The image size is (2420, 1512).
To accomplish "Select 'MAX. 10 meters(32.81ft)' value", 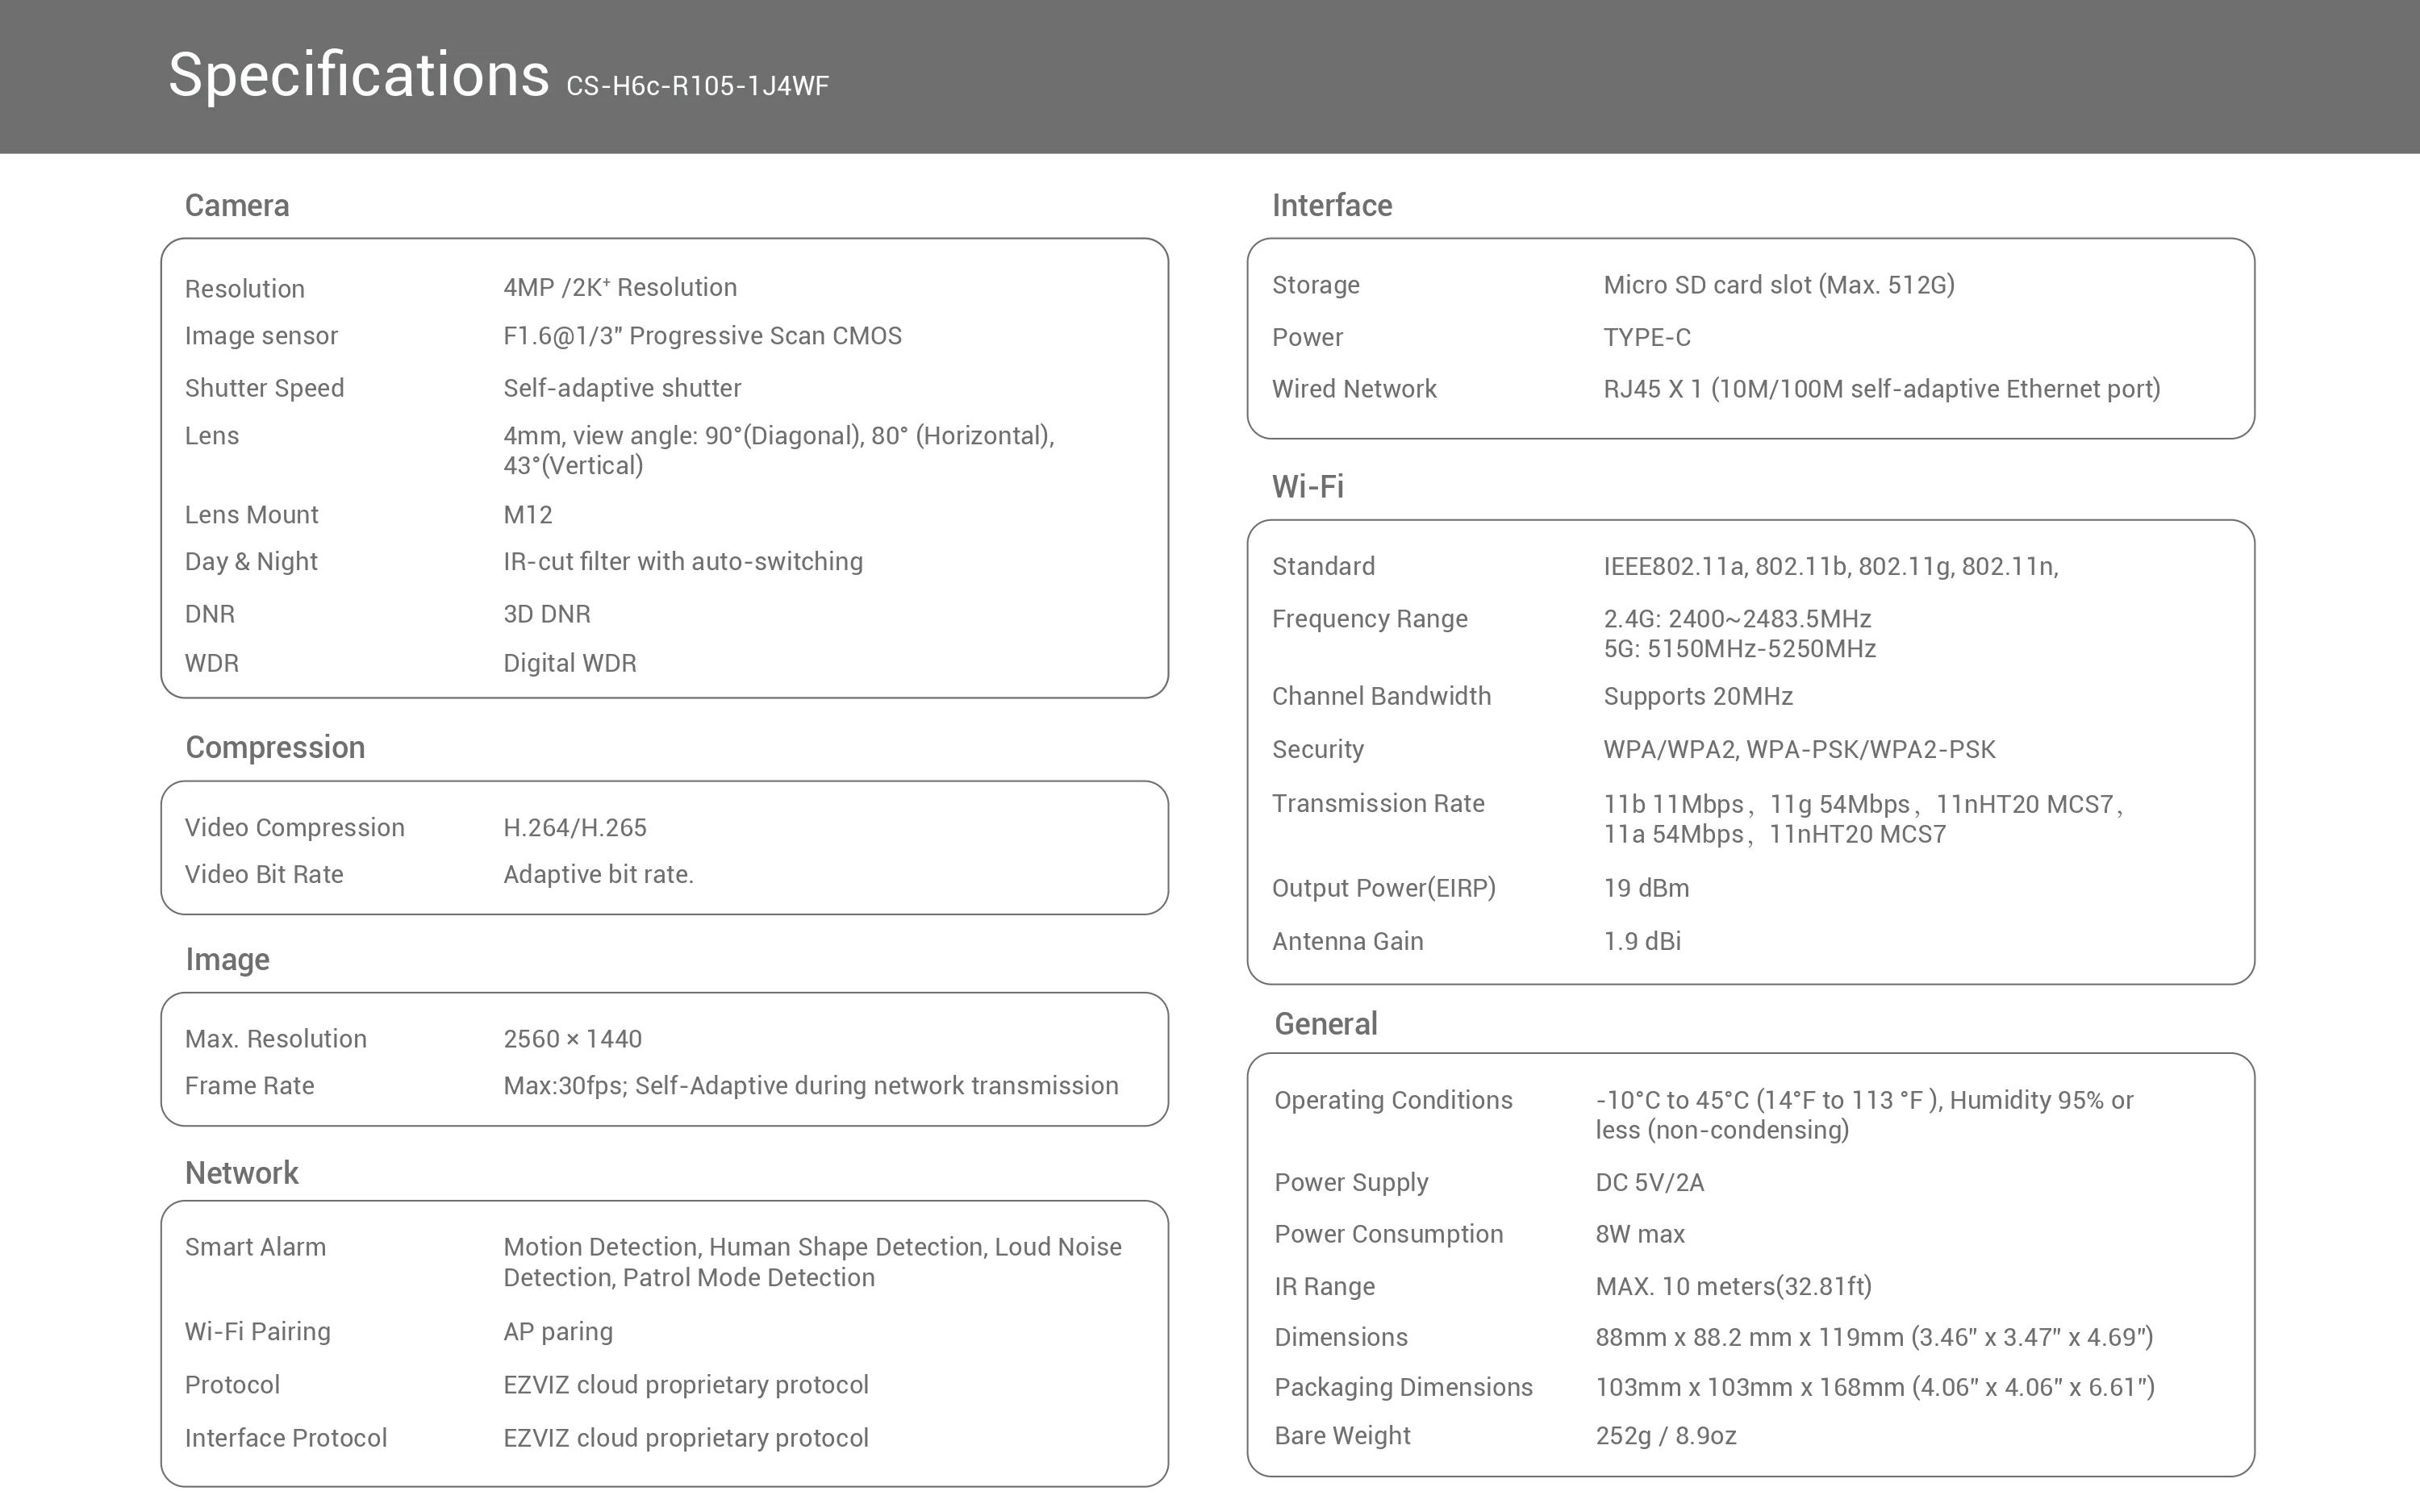I will (x=1733, y=1286).
